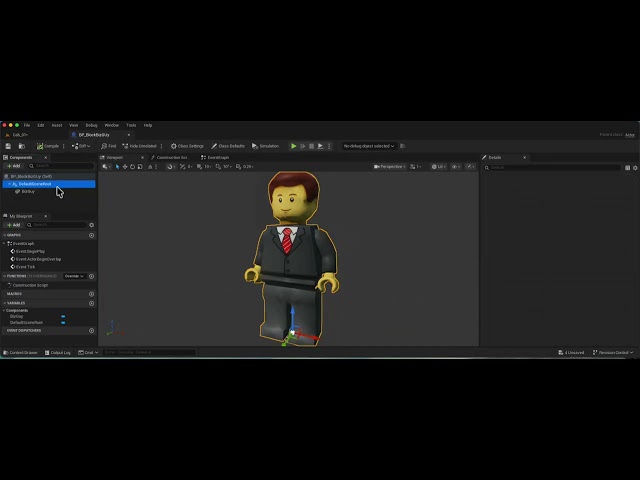640x480 pixels.
Task: Click the Browse to asset icon
Action: (22, 146)
